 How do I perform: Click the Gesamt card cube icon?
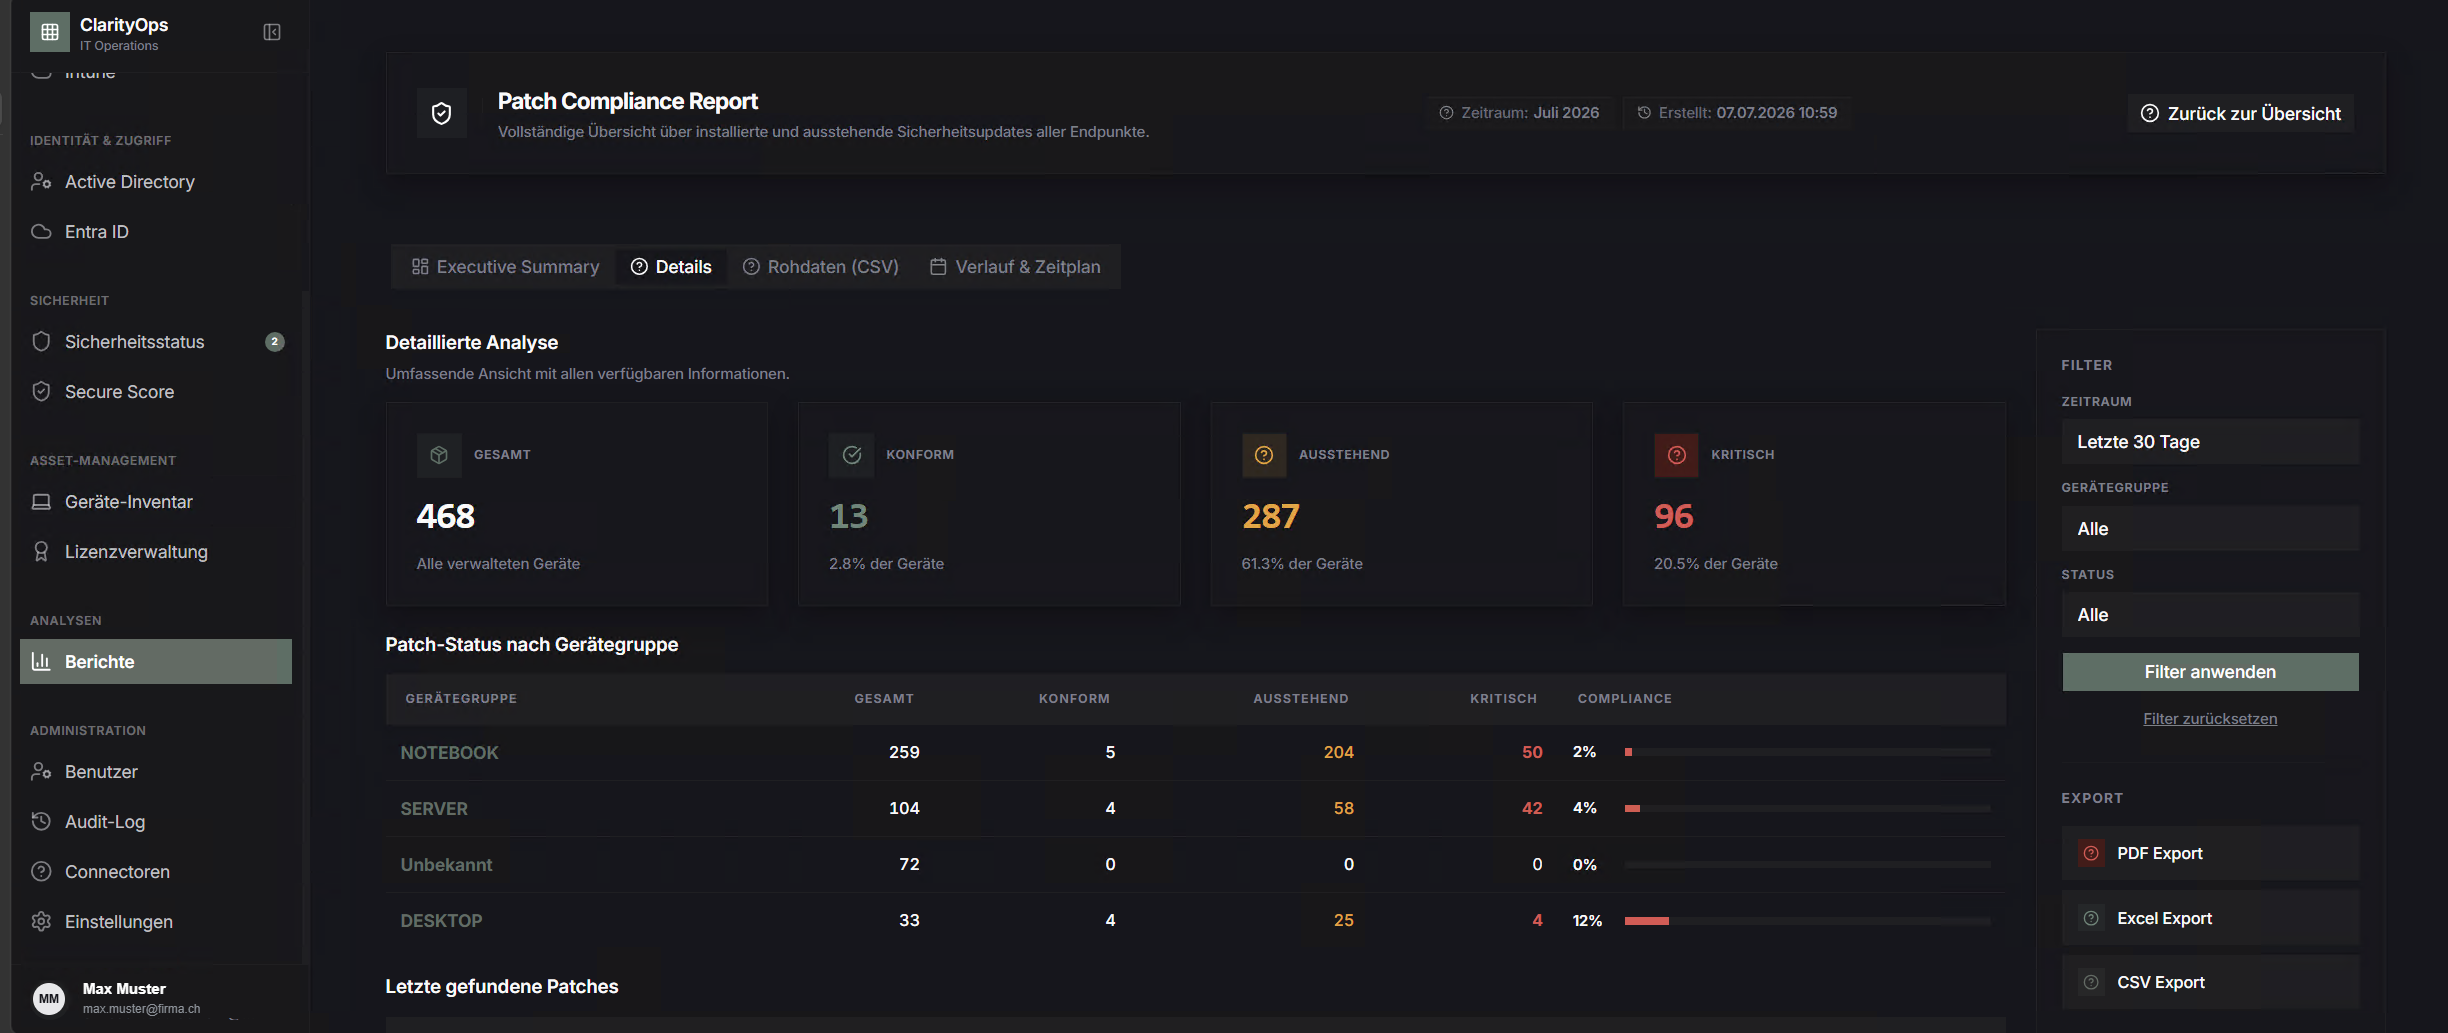439,455
